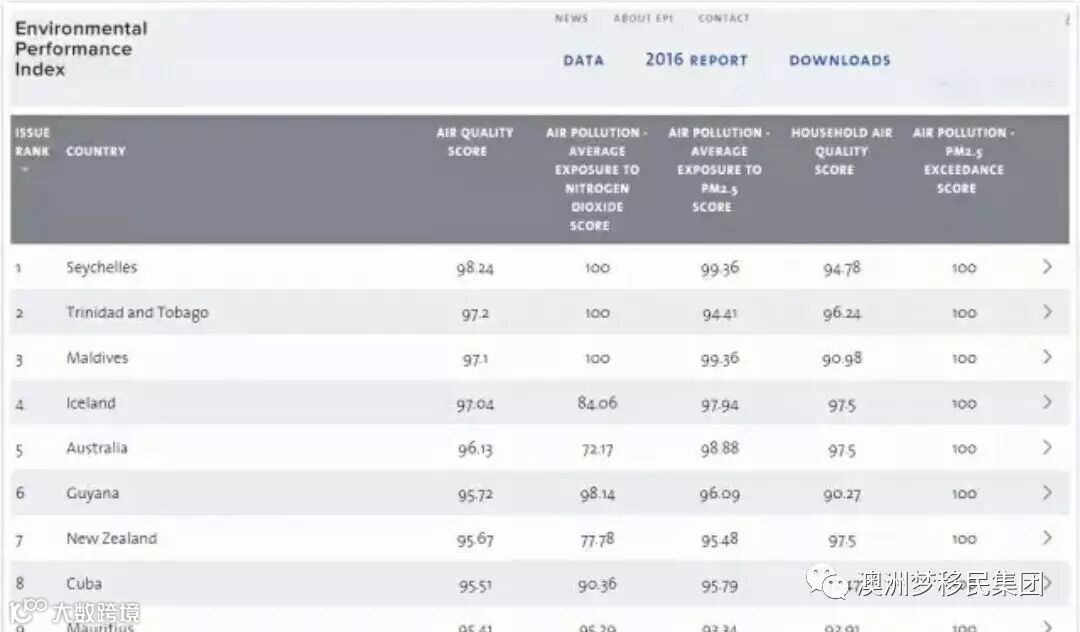1080x632 pixels.
Task: Sort by the Air Quality Score header
Action: (x=475, y=142)
